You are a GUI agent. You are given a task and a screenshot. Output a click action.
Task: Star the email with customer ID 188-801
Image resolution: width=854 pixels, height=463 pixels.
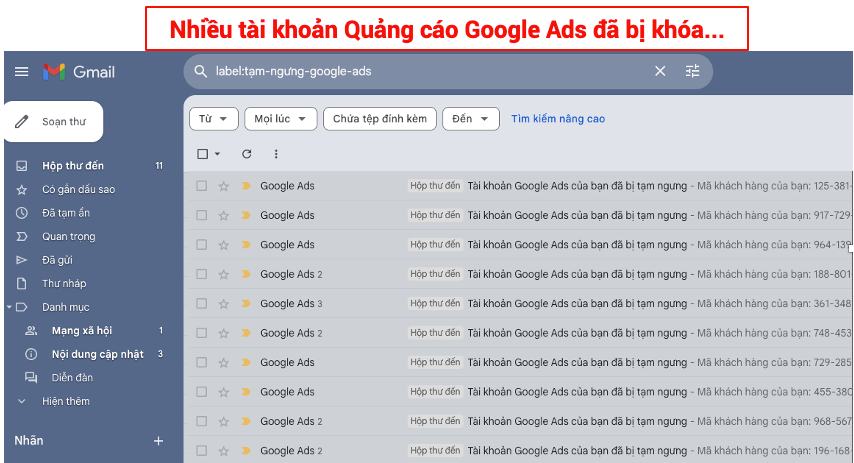[223, 275]
